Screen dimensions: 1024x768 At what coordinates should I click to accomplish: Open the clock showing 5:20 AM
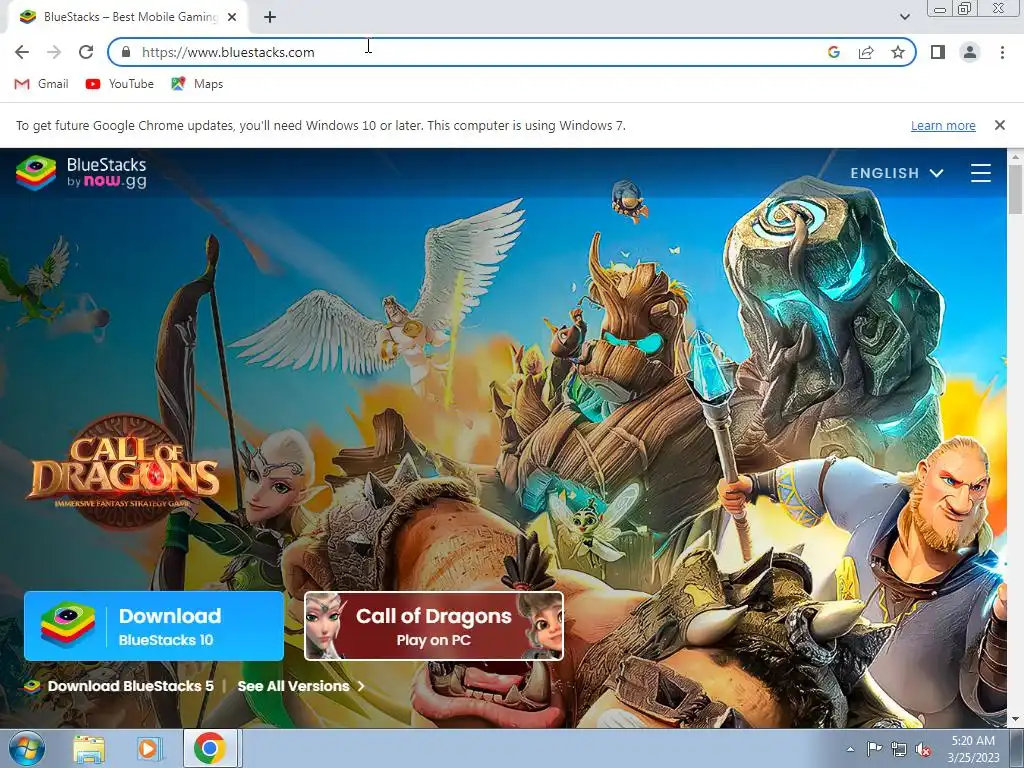[973, 749]
